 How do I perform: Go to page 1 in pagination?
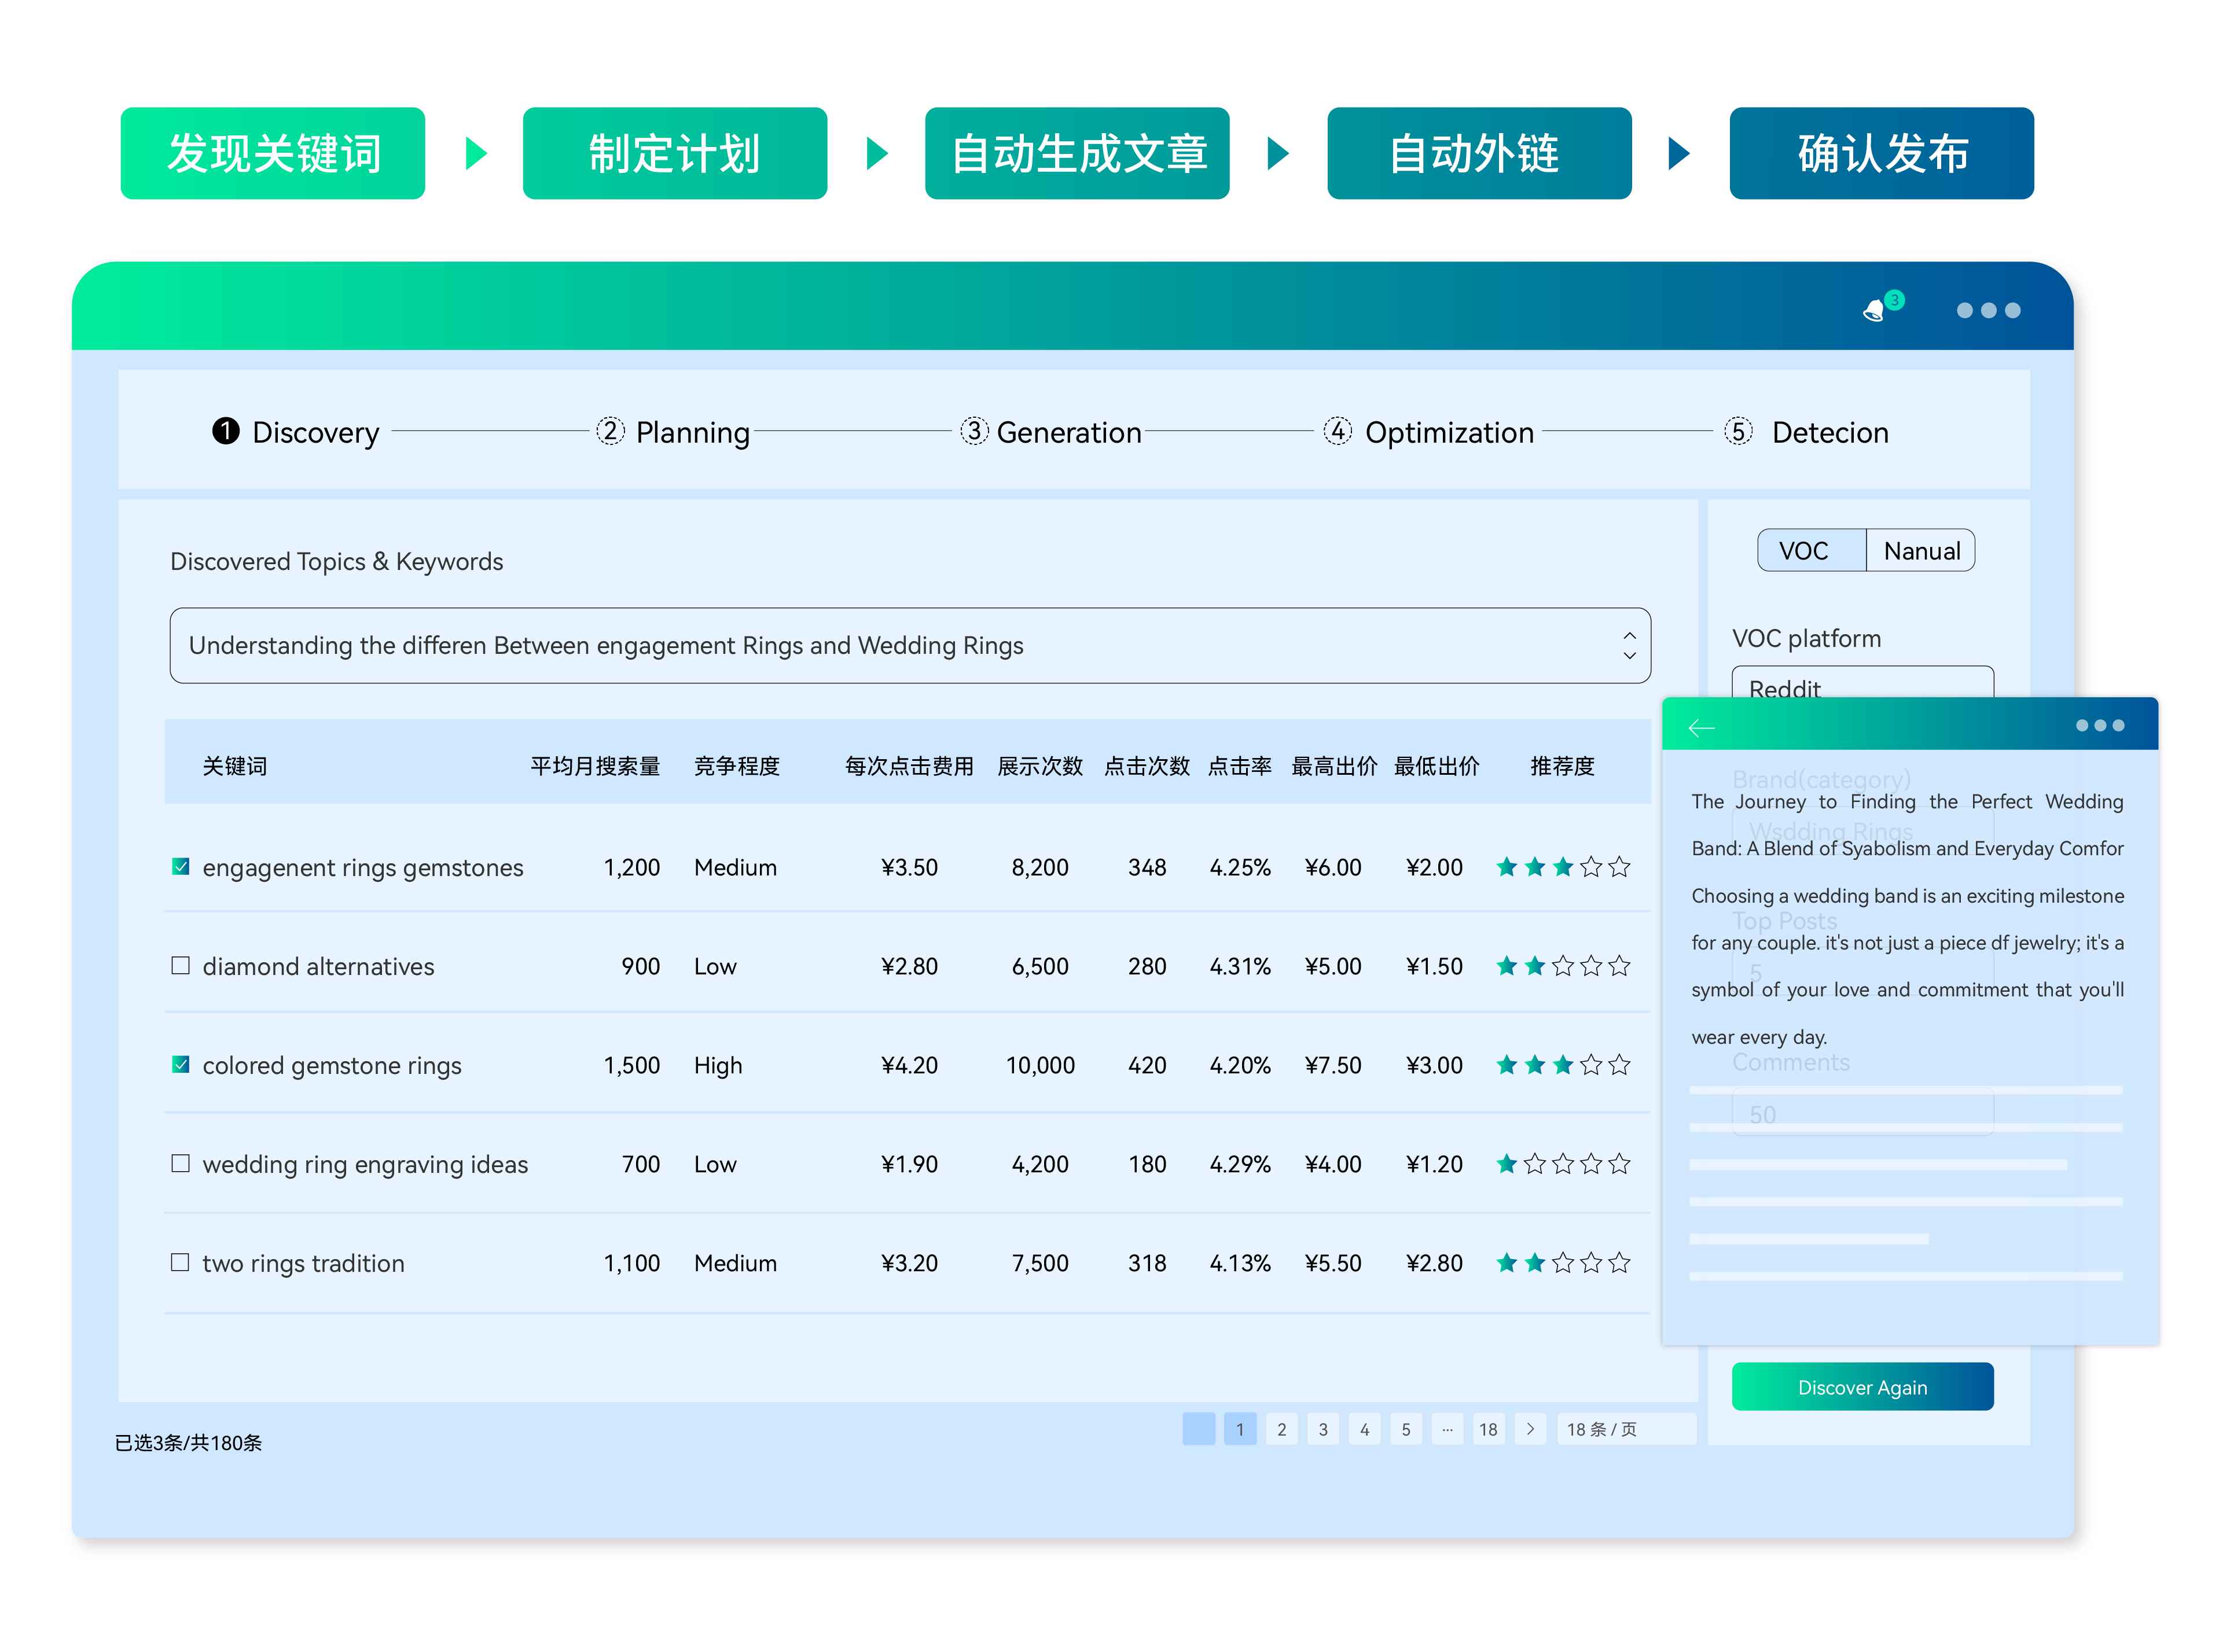[1240, 1429]
